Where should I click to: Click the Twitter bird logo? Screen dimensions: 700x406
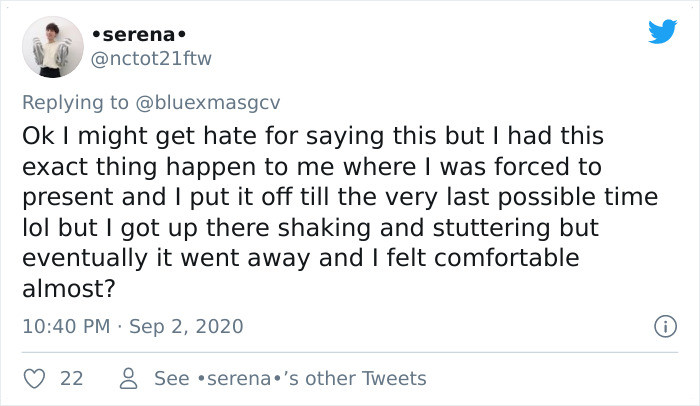[x=662, y=32]
